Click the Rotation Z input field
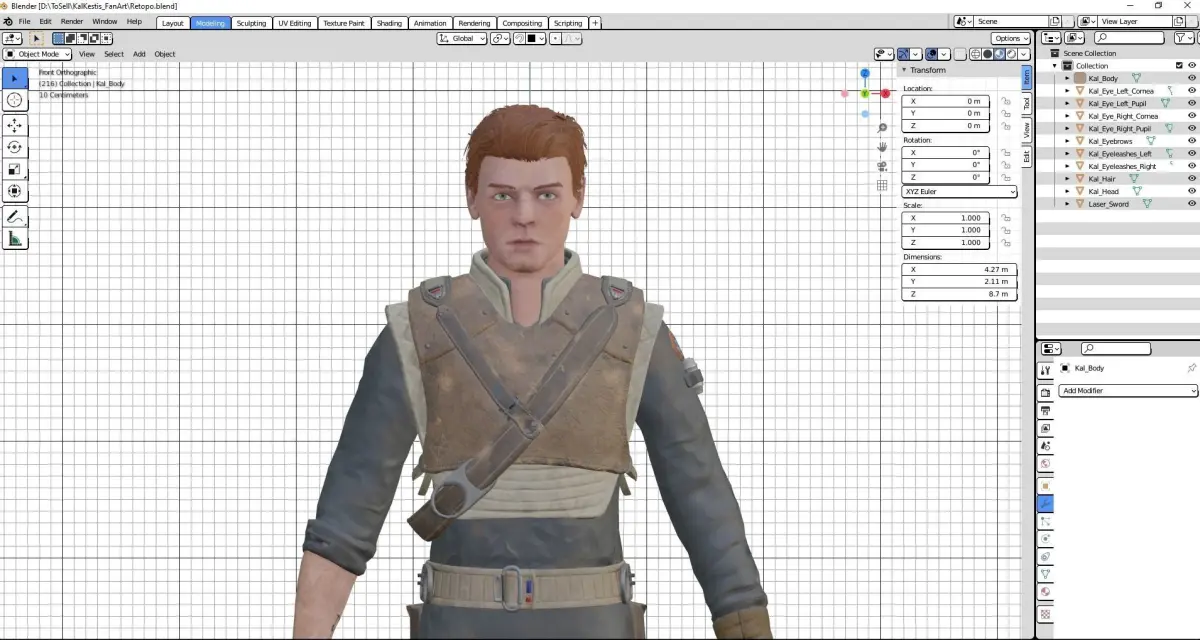The width and height of the screenshot is (1200, 640). click(x=946, y=178)
